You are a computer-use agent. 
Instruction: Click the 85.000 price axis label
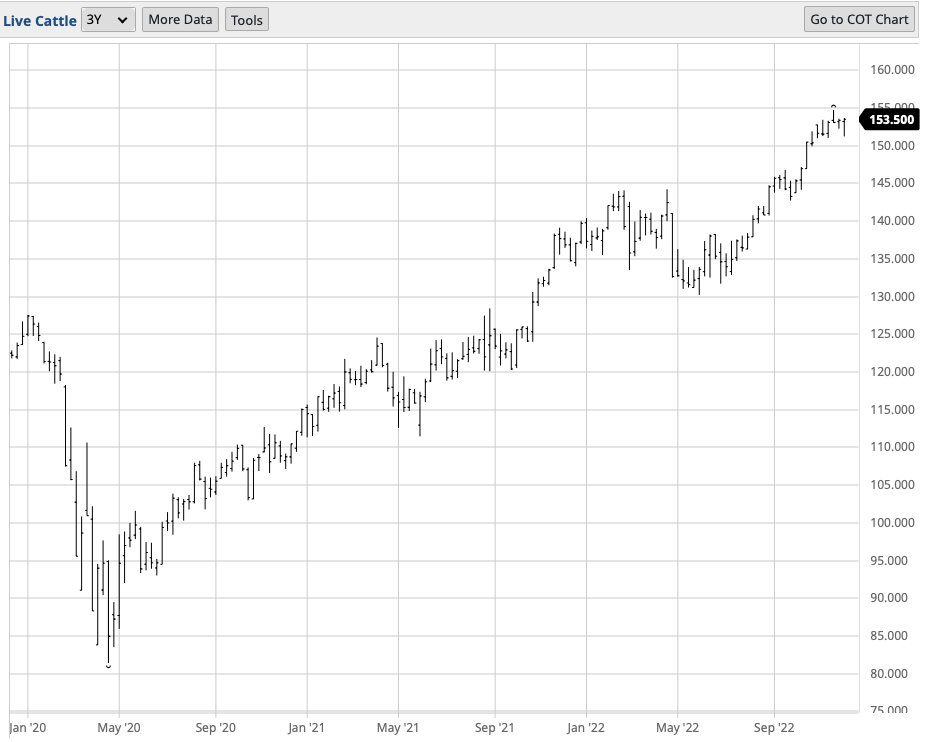(x=888, y=635)
